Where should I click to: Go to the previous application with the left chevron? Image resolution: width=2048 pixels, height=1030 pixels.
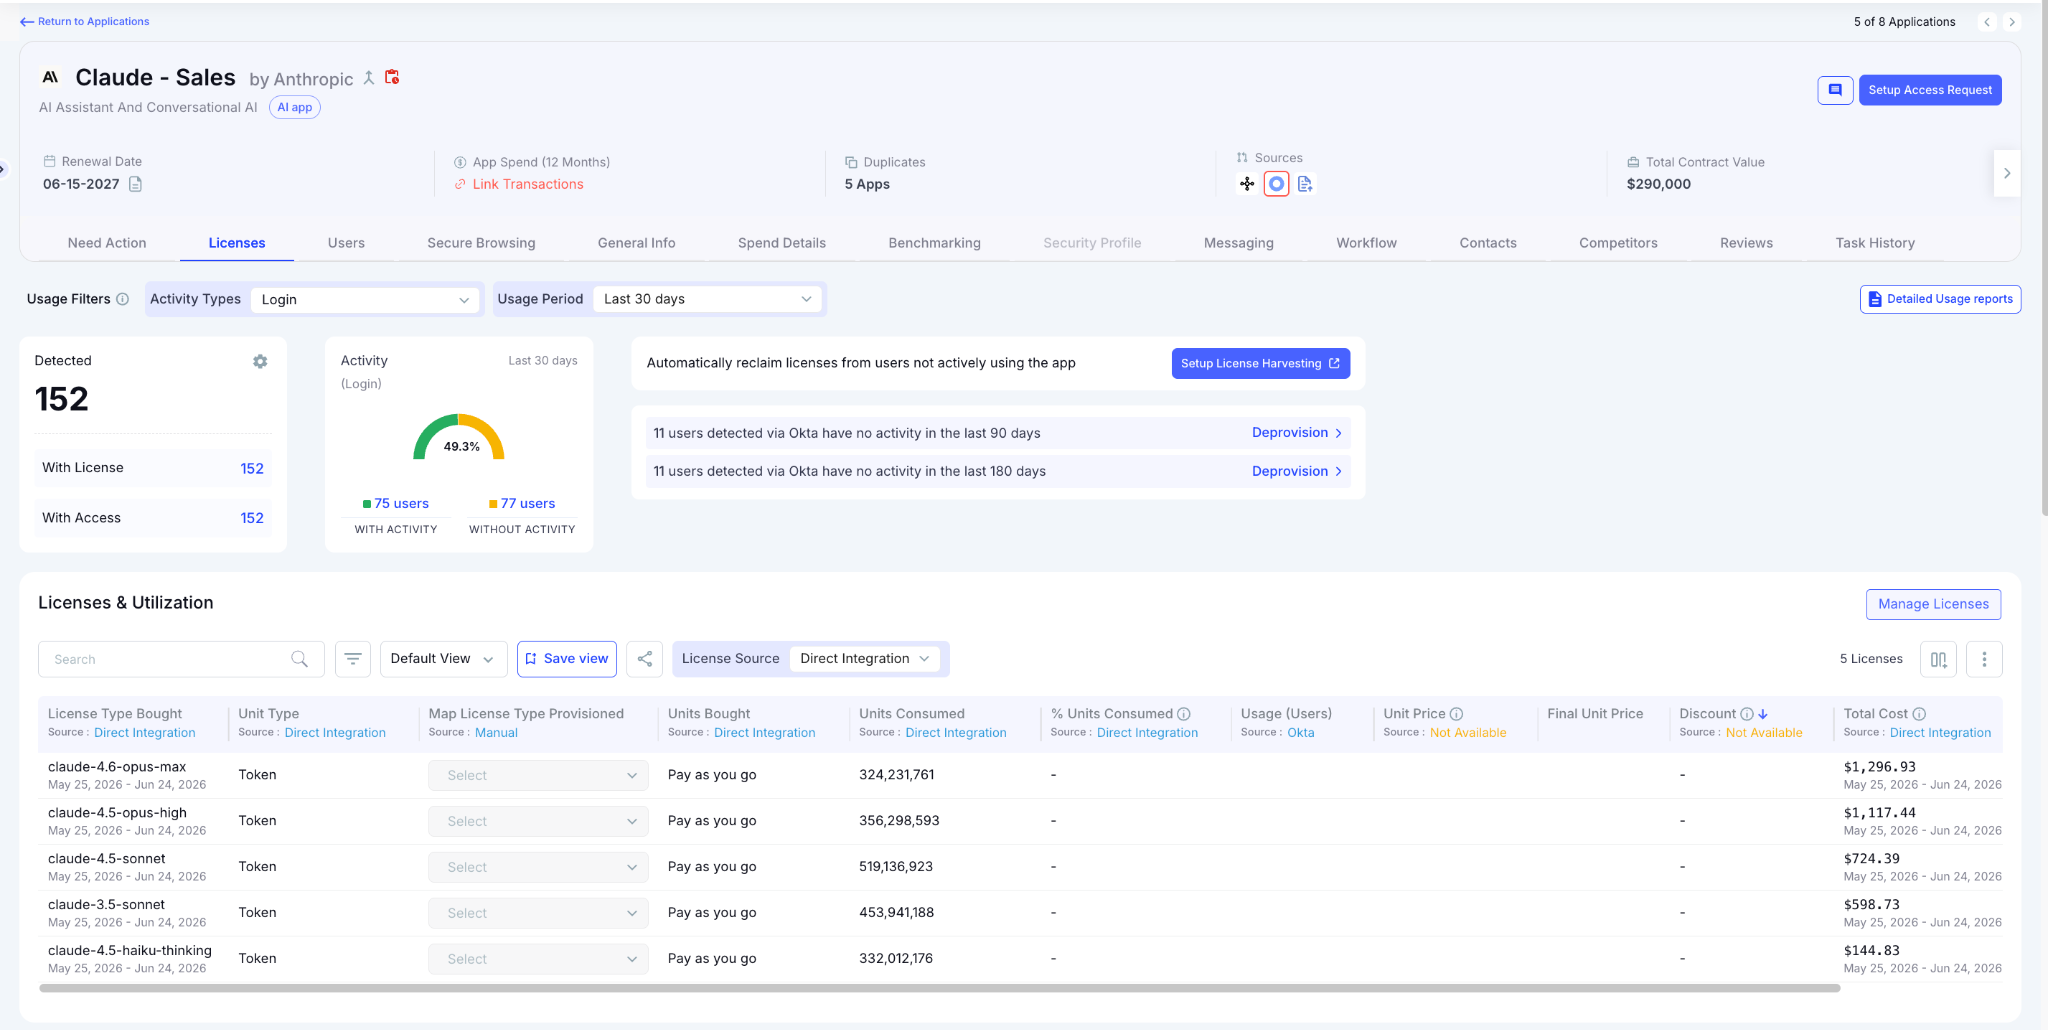point(1988,22)
